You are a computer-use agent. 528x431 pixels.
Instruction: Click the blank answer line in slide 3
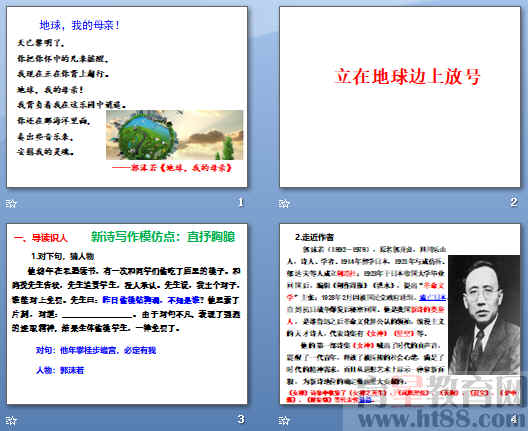tap(98, 316)
